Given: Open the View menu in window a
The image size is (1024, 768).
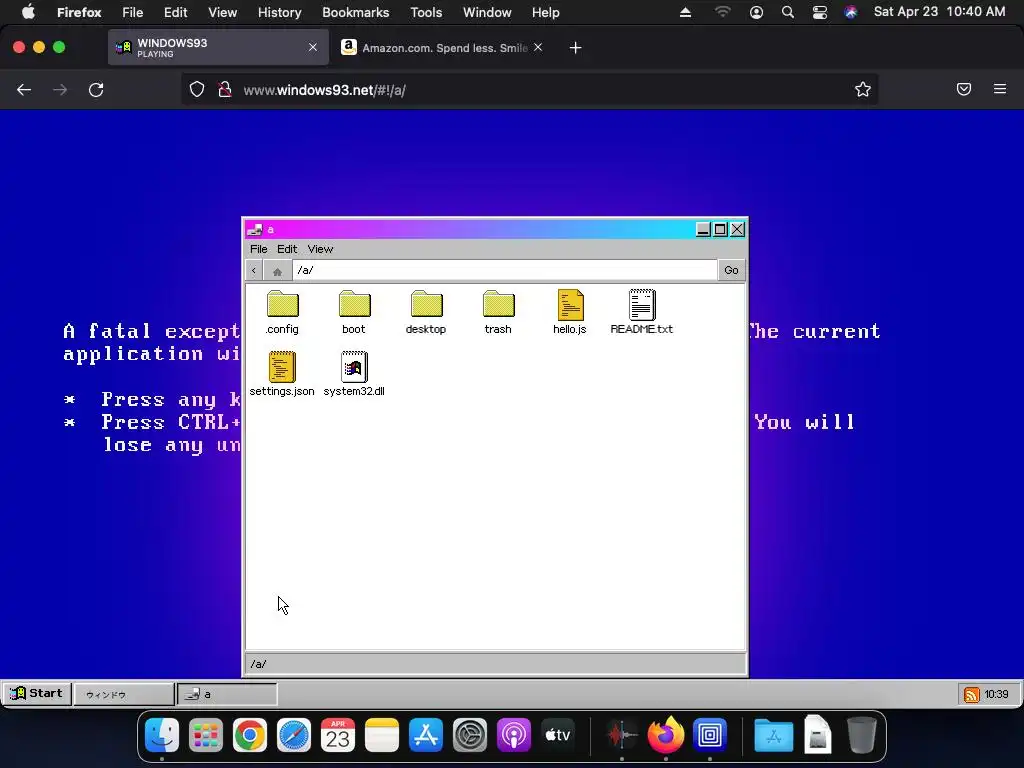Looking at the screenshot, I should (320, 249).
